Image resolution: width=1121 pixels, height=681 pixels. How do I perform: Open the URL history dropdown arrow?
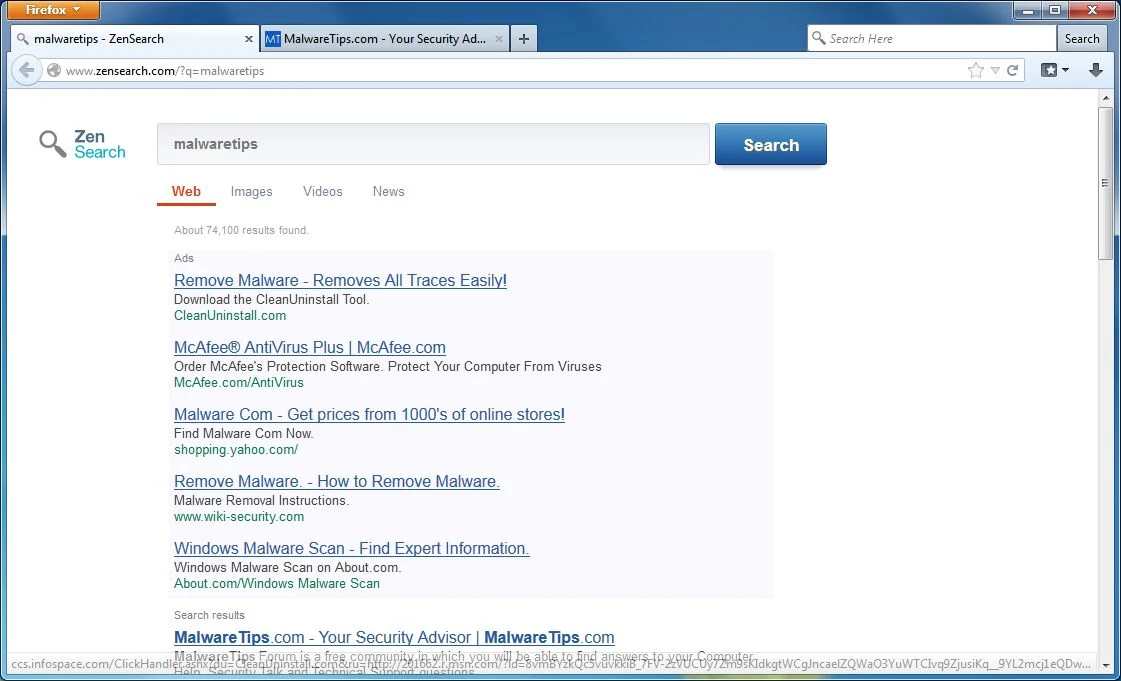pyautogui.click(x=994, y=71)
